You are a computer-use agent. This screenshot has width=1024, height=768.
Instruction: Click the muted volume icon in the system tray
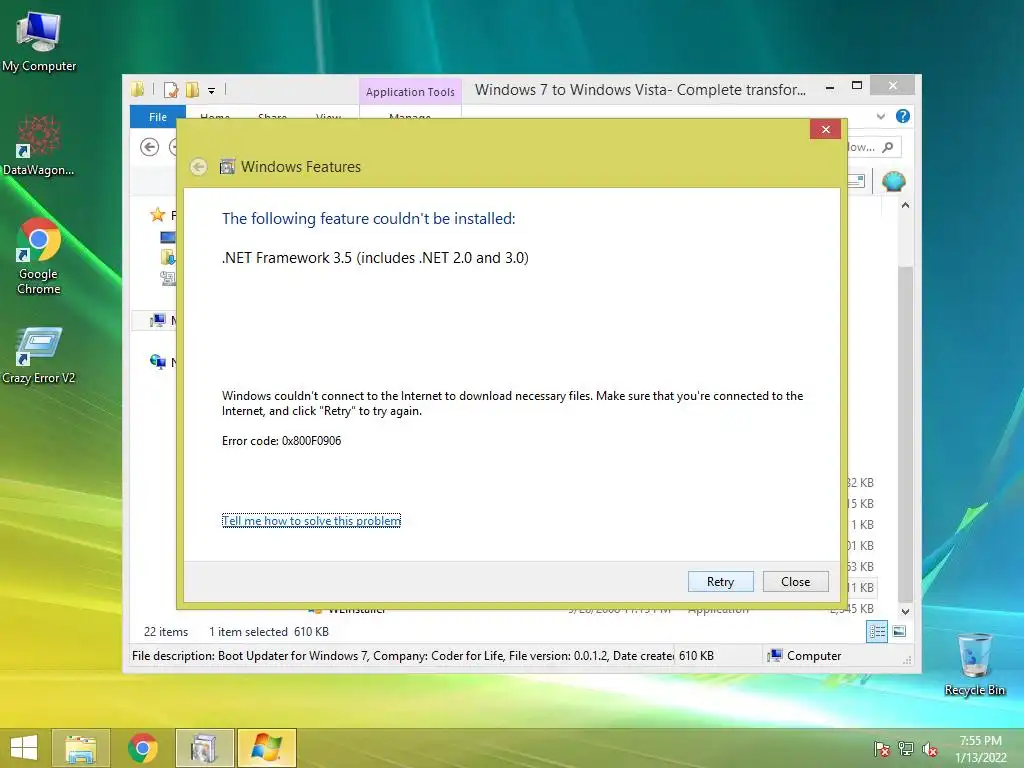(x=929, y=749)
